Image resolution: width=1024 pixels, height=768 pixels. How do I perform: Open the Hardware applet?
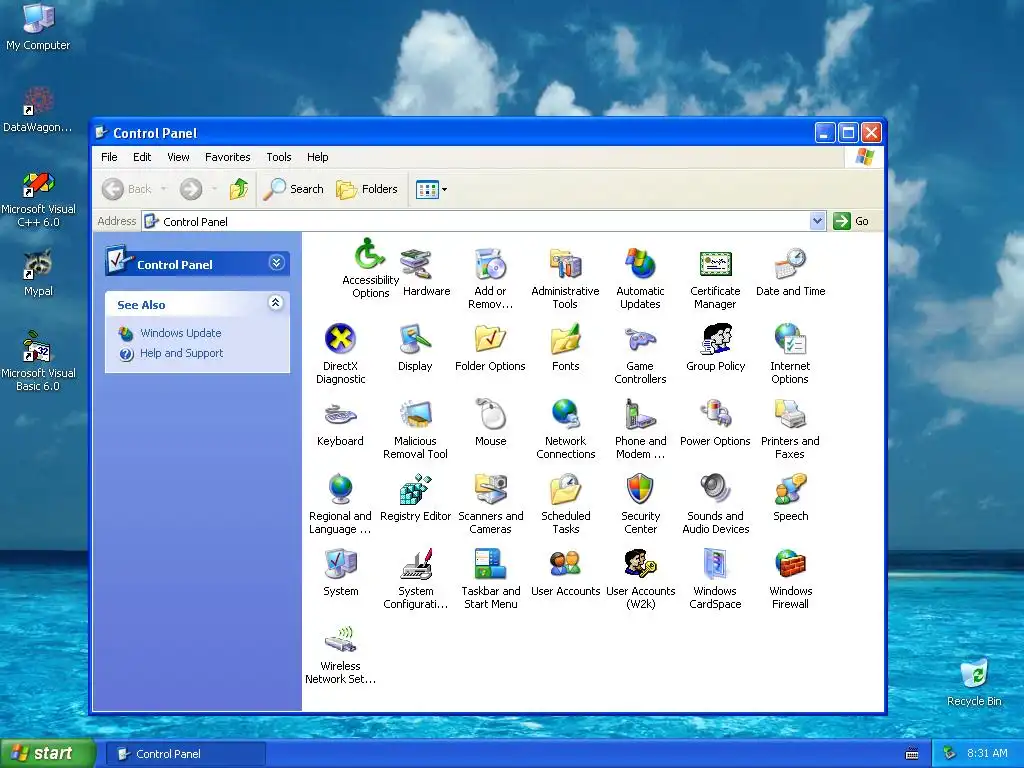[426, 274]
